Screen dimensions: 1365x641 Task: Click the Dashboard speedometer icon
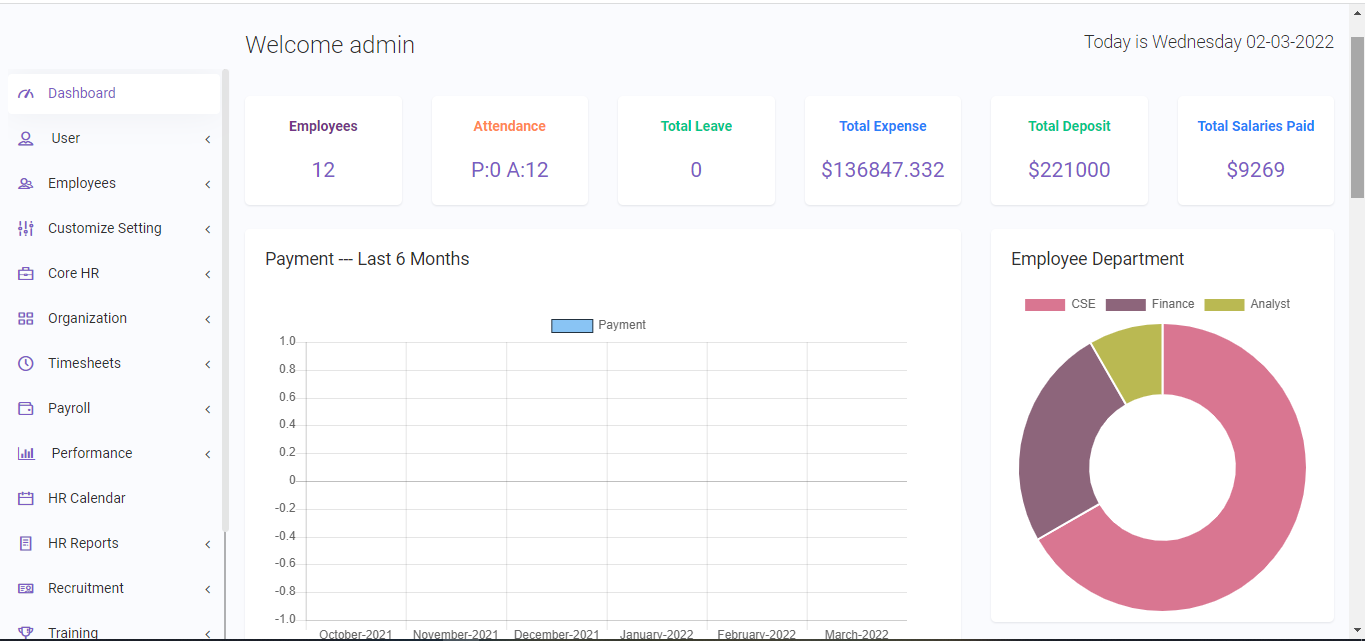coord(26,94)
